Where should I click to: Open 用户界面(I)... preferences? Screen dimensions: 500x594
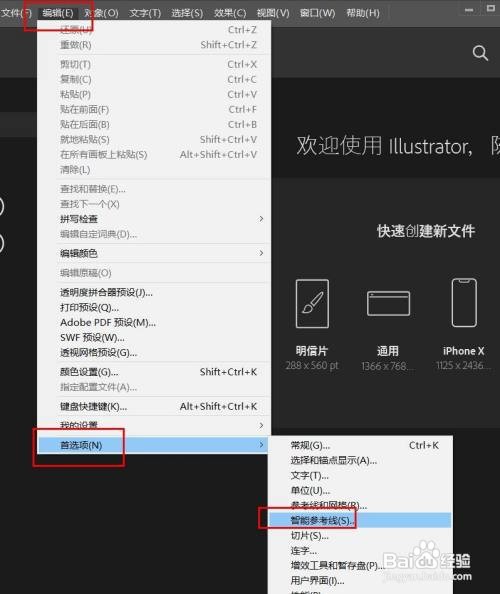point(360,580)
